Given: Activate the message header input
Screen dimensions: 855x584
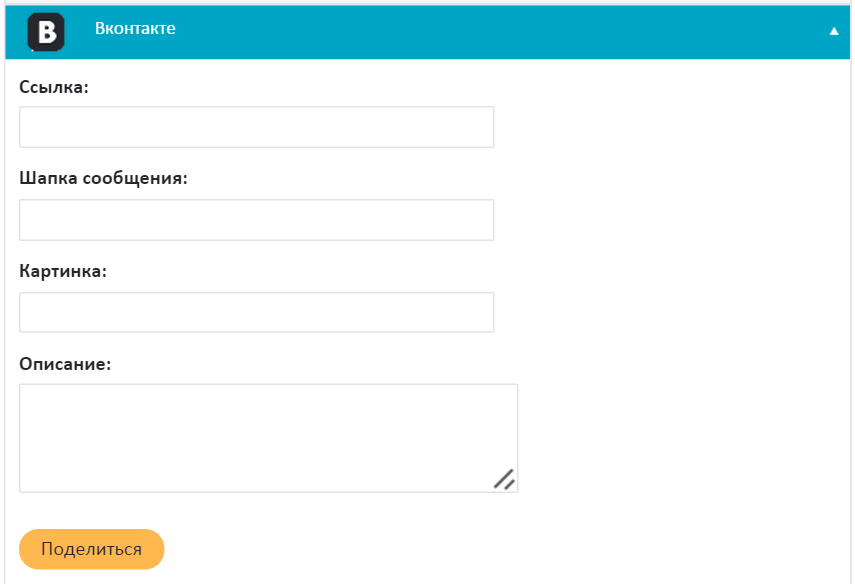Looking at the screenshot, I should 256,220.
